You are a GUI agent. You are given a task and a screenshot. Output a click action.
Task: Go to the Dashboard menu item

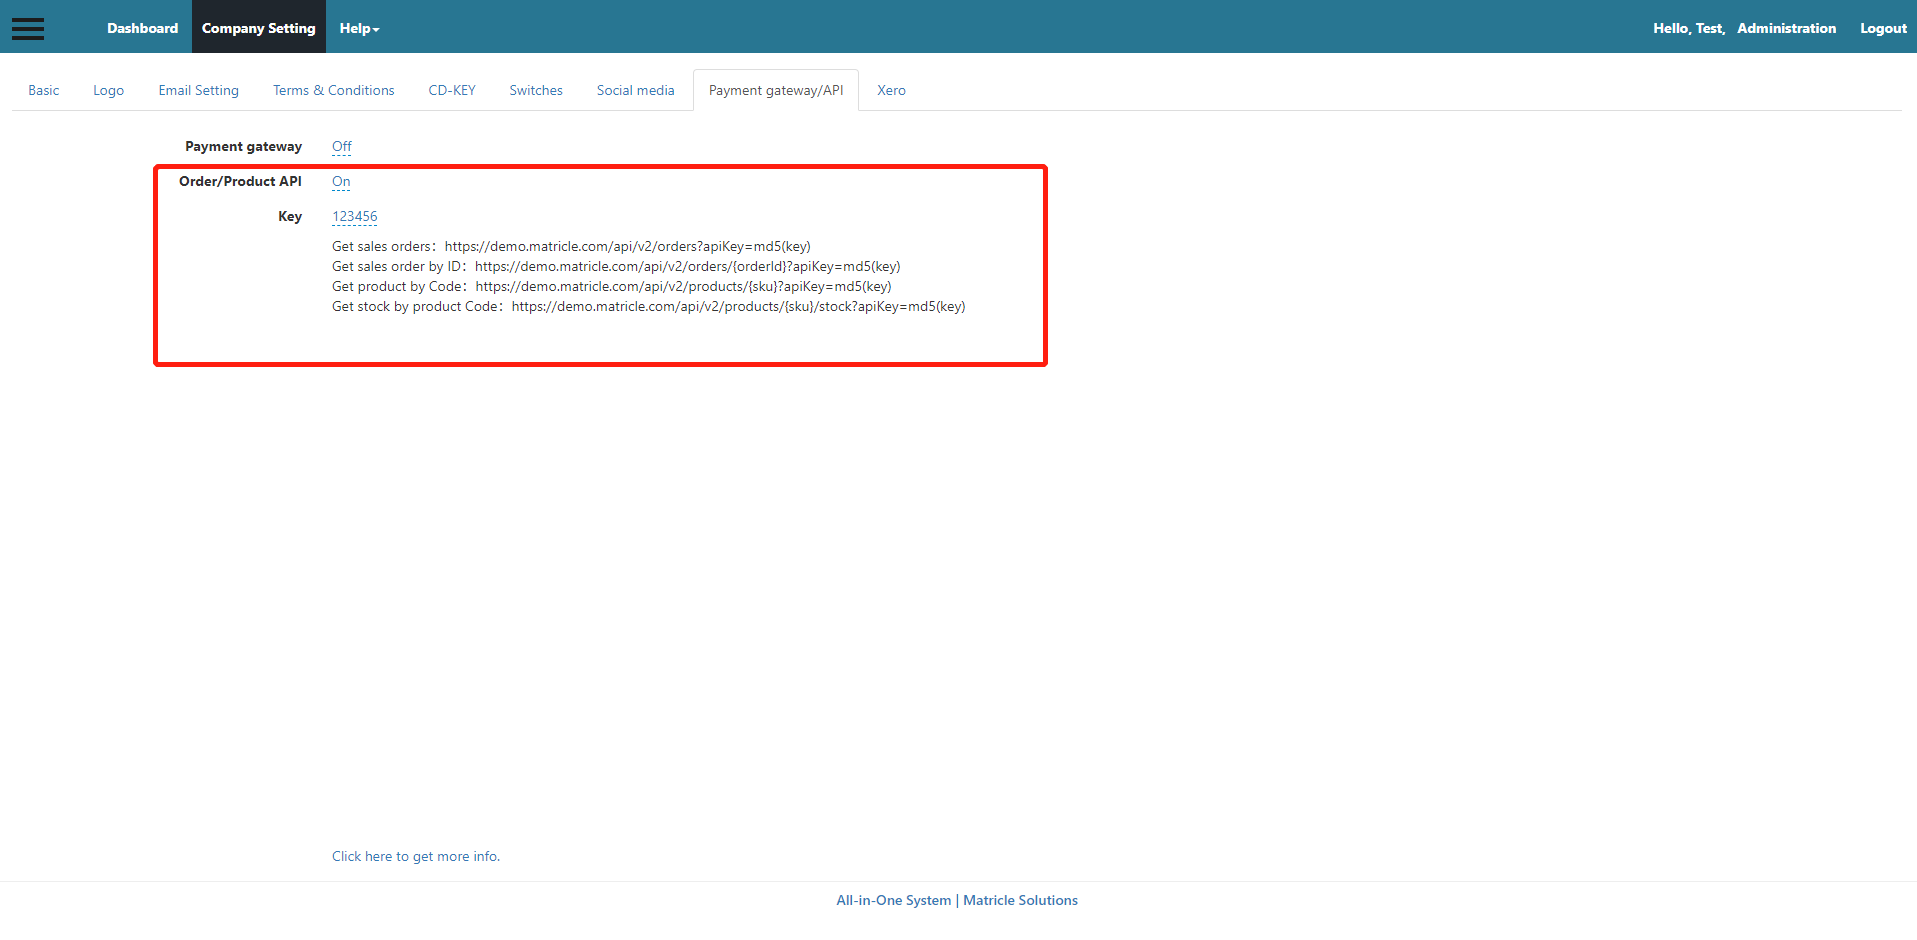[x=142, y=28]
